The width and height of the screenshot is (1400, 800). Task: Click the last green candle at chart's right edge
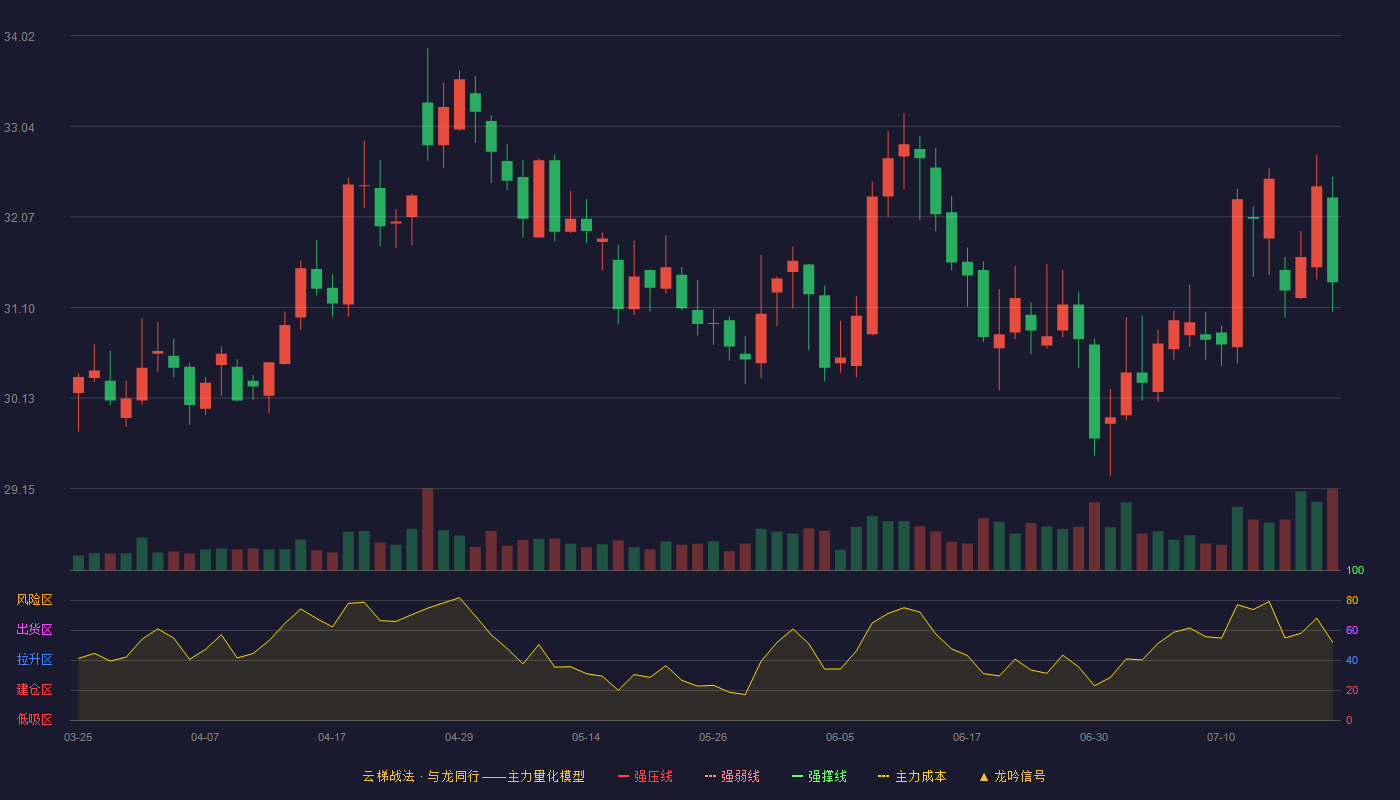(x=1332, y=240)
